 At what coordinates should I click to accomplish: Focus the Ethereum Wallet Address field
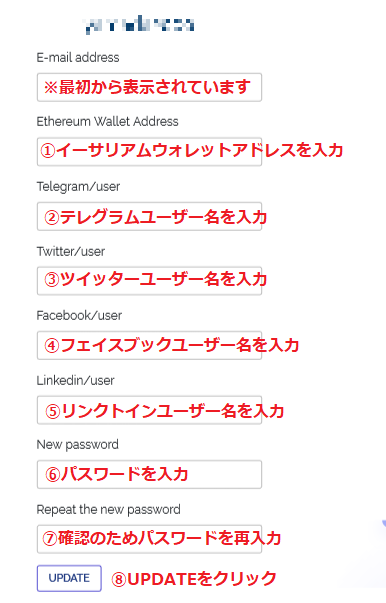coord(149,152)
